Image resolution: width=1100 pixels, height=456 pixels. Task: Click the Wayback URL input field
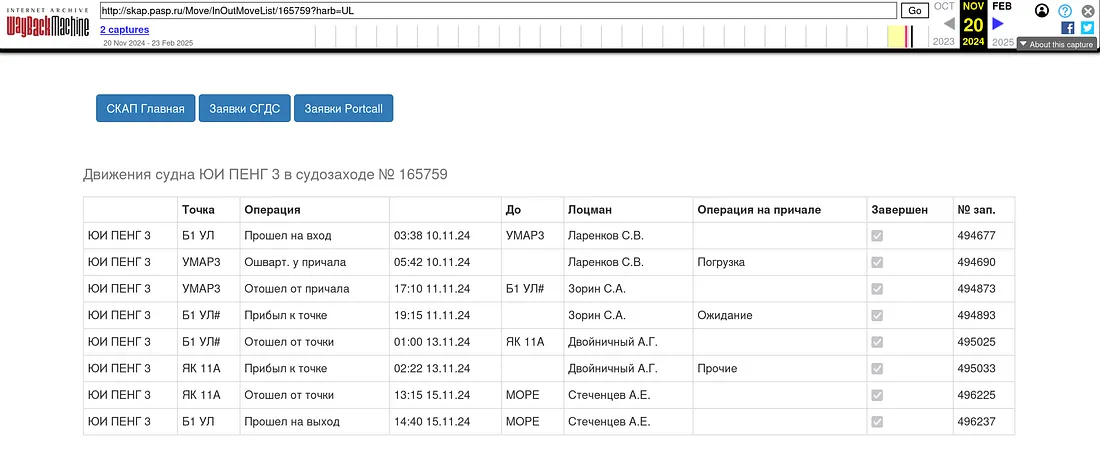(498, 10)
